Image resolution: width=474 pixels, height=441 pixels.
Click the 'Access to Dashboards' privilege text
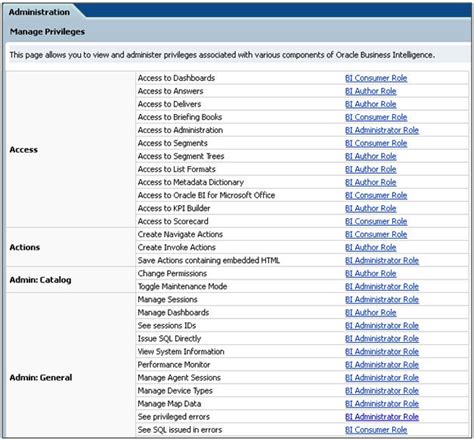coord(176,78)
